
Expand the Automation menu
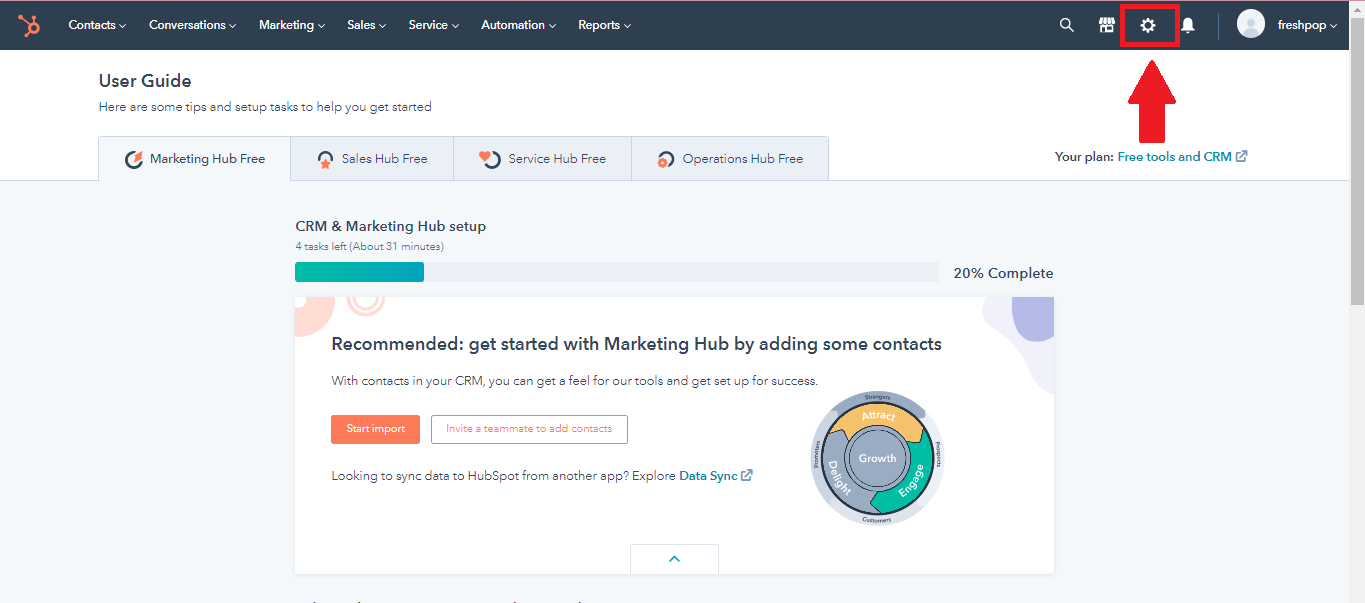click(519, 25)
